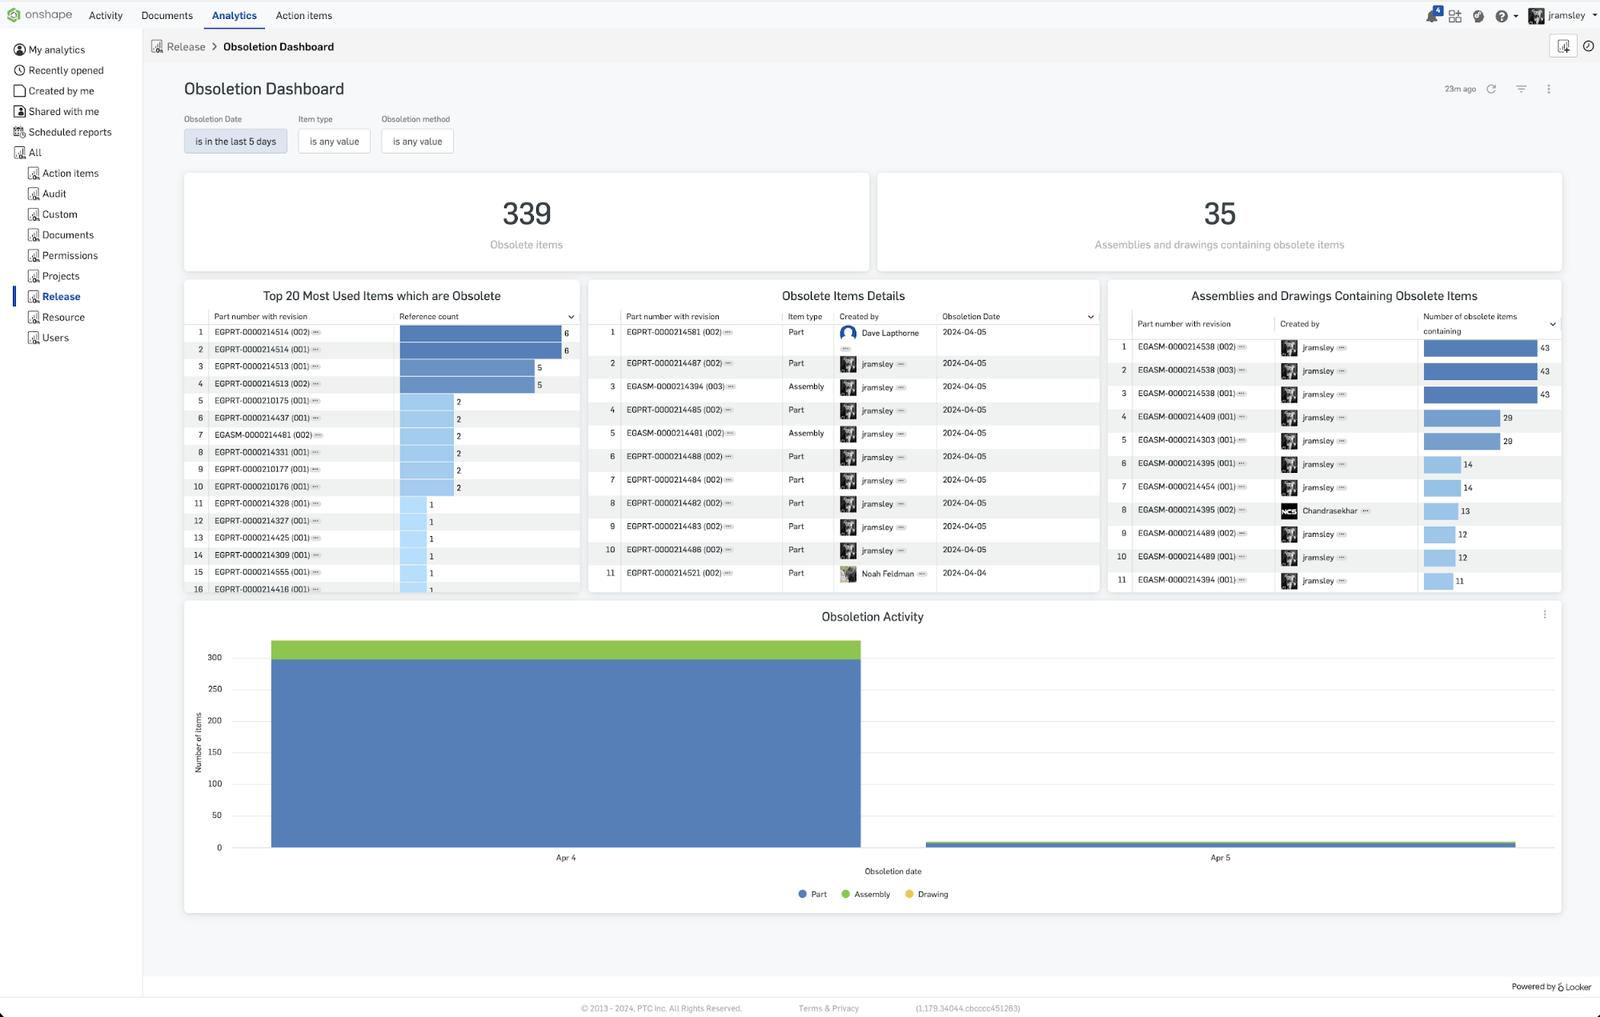Click the help question mark icon
Screen dimensions: 1600x1017
(x=1501, y=16)
